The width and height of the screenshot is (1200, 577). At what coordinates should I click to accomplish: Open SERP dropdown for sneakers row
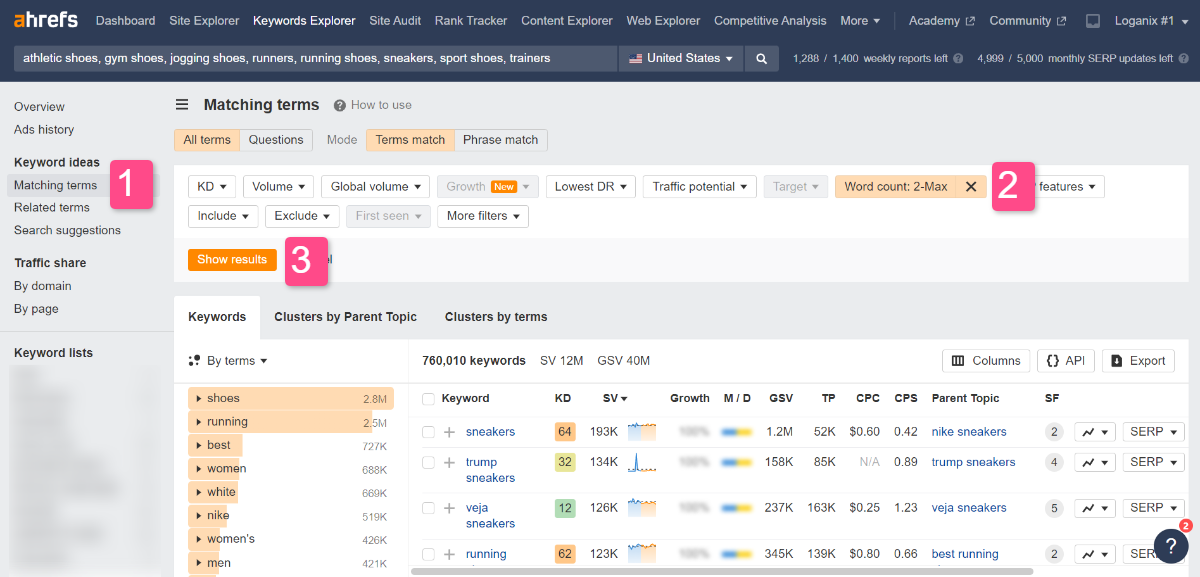[x=1153, y=432]
